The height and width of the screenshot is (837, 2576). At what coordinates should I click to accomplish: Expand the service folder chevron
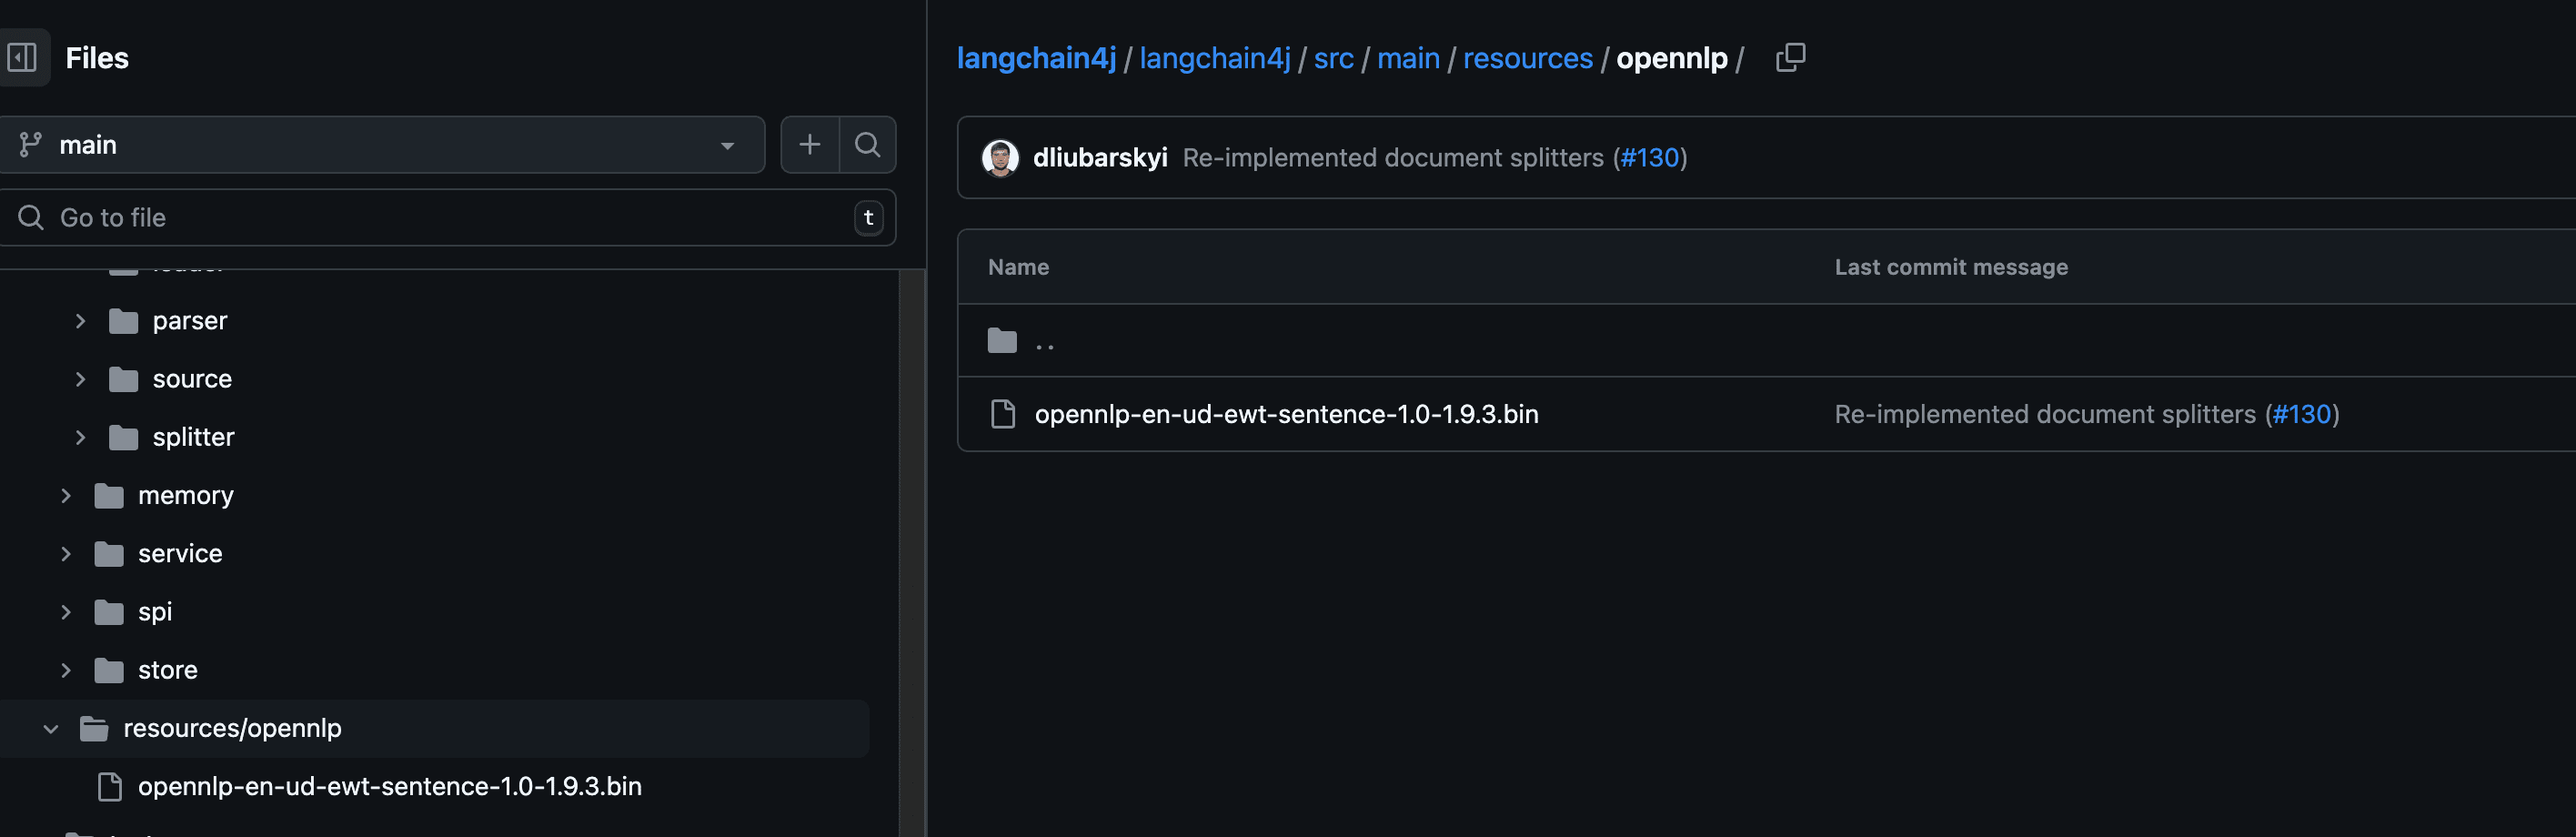(66, 554)
